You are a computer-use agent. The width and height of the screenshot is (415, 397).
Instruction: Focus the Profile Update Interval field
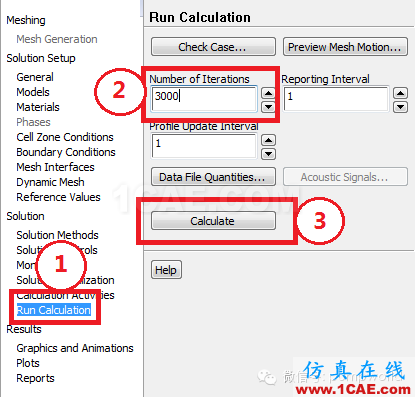pos(204,146)
